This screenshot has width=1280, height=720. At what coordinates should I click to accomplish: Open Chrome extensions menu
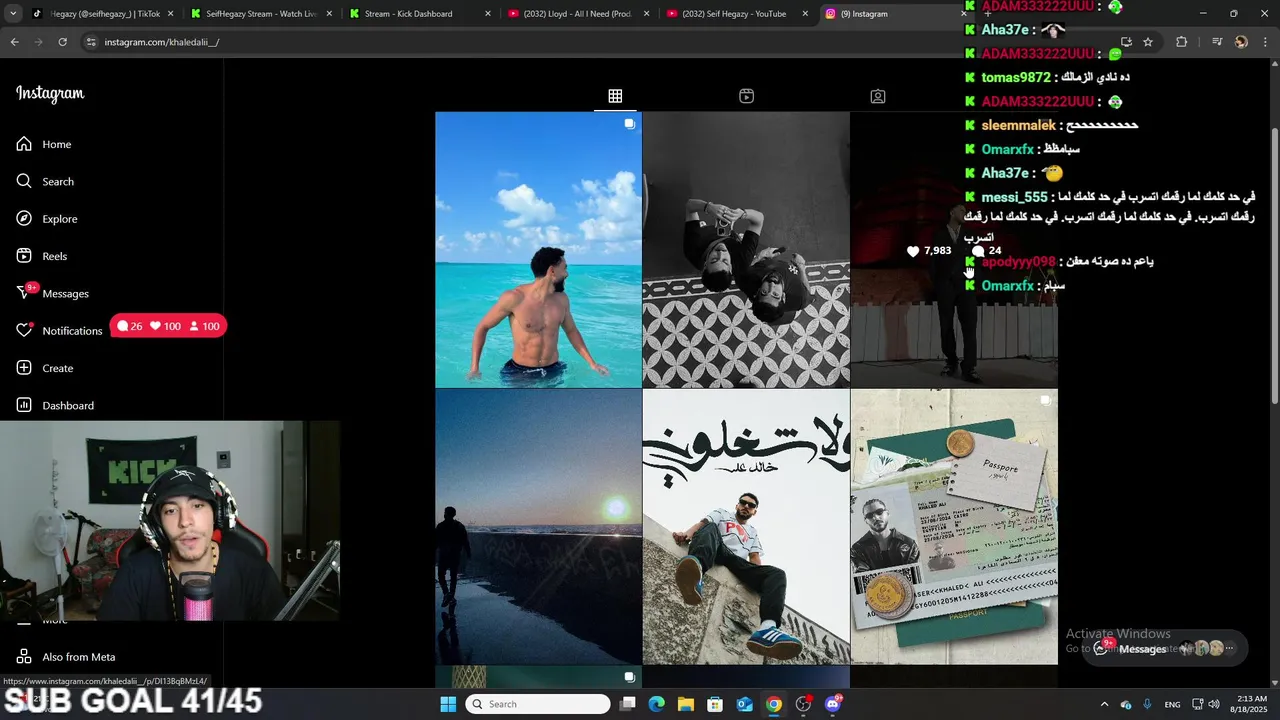1181,42
